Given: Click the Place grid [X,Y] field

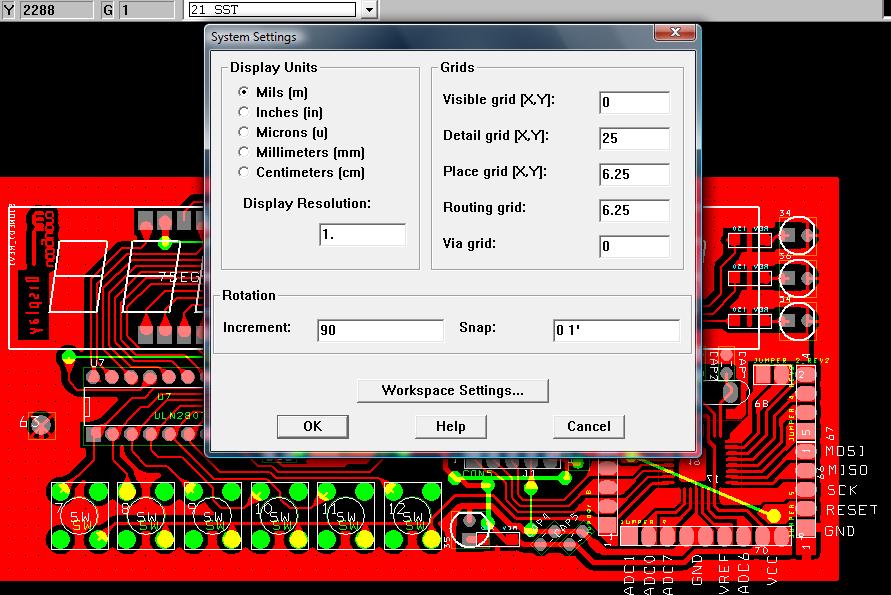Looking at the screenshot, I should (x=634, y=174).
